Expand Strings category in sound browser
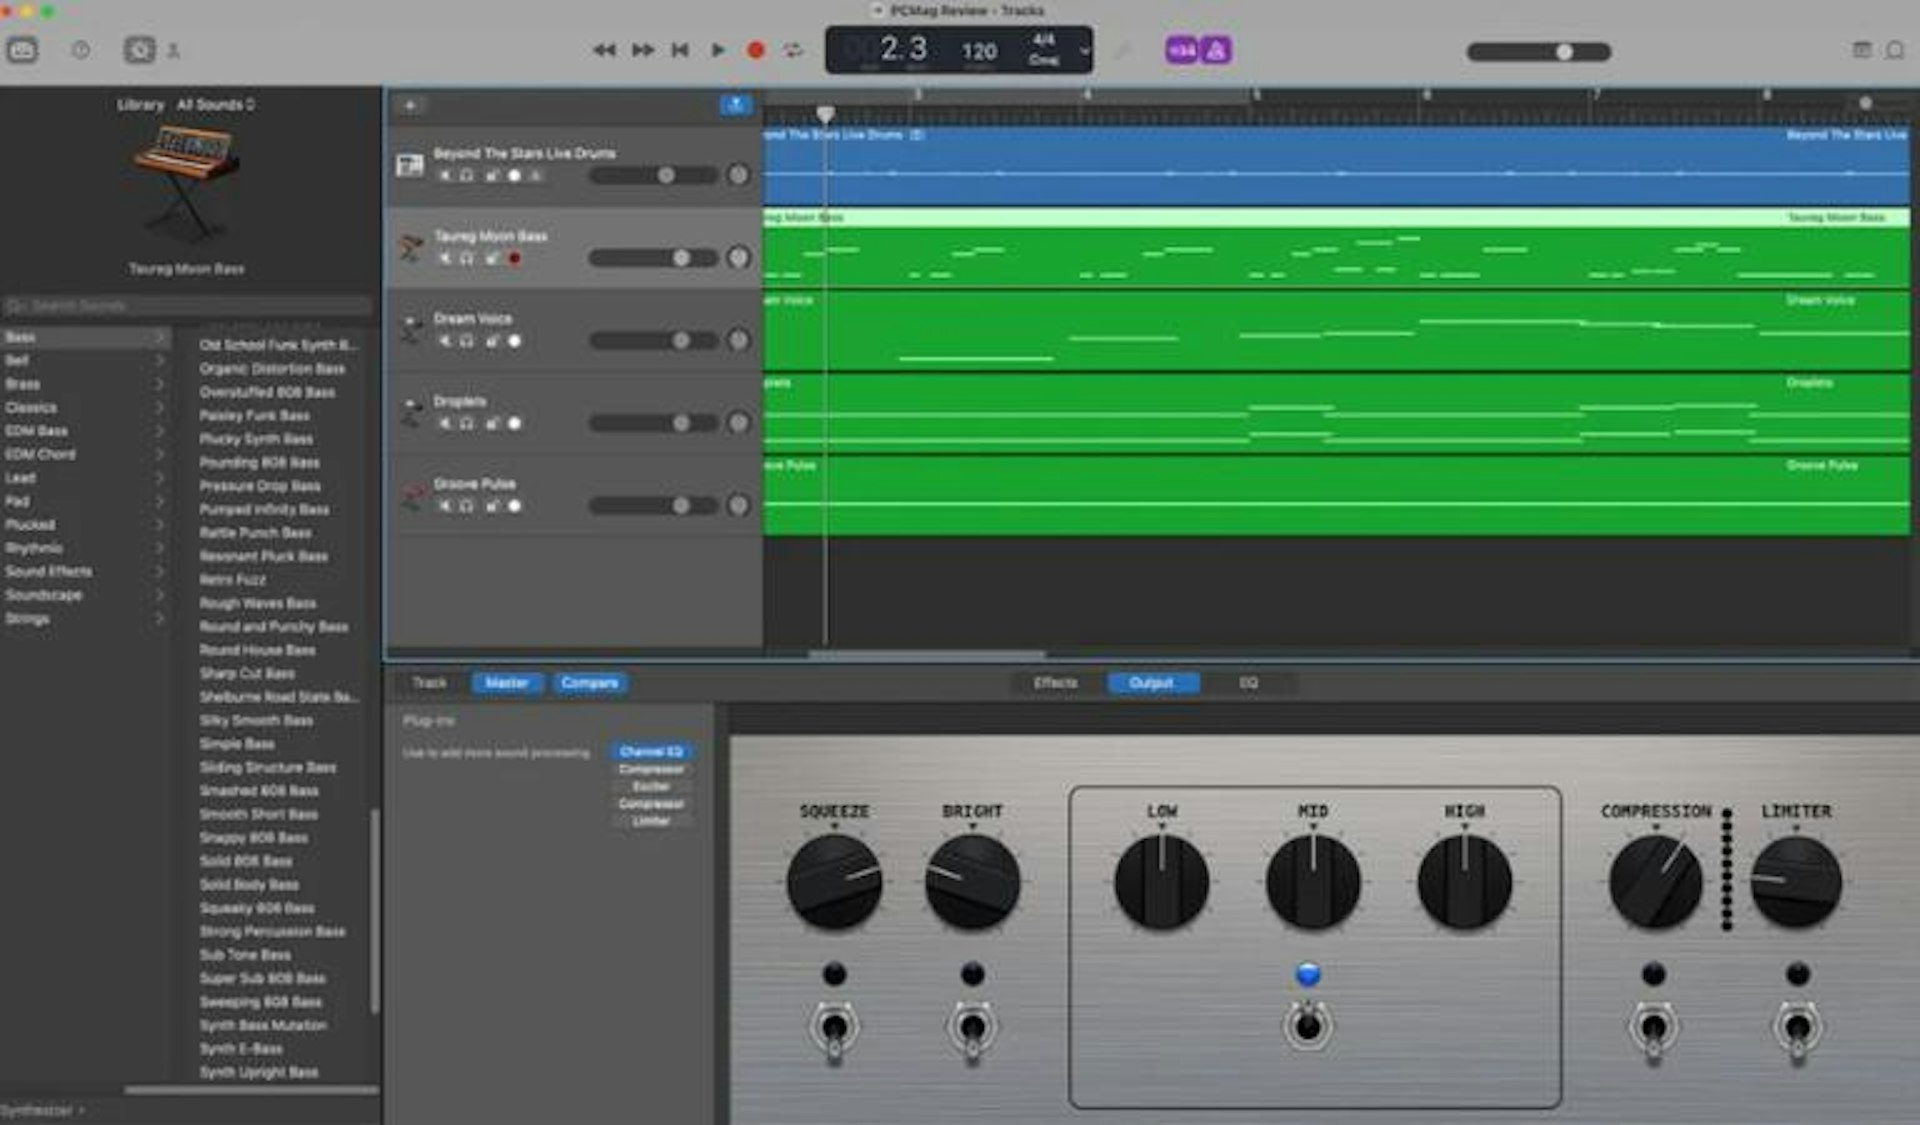This screenshot has width=1920, height=1125. [159, 617]
